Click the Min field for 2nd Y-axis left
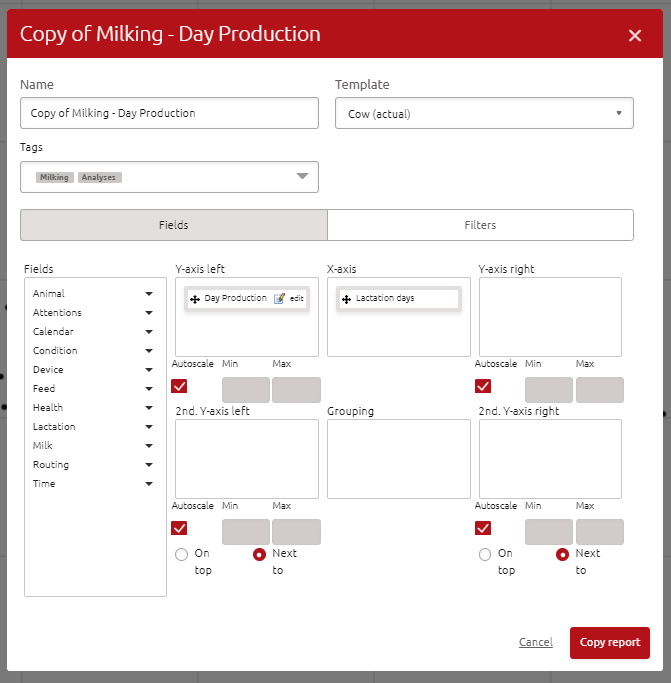 click(x=246, y=532)
